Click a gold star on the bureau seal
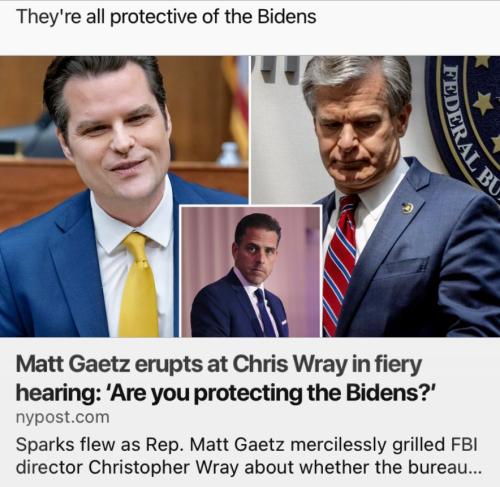Image resolution: width=500 pixels, height=487 pixels. (x=482, y=103)
